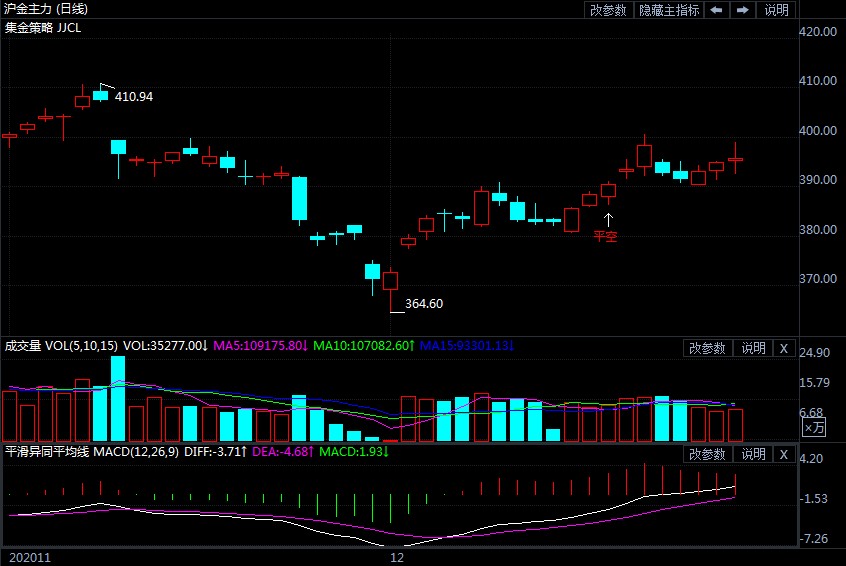Click the 202011 date axis label
Image resolution: width=846 pixels, height=566 pixels.
30,557
